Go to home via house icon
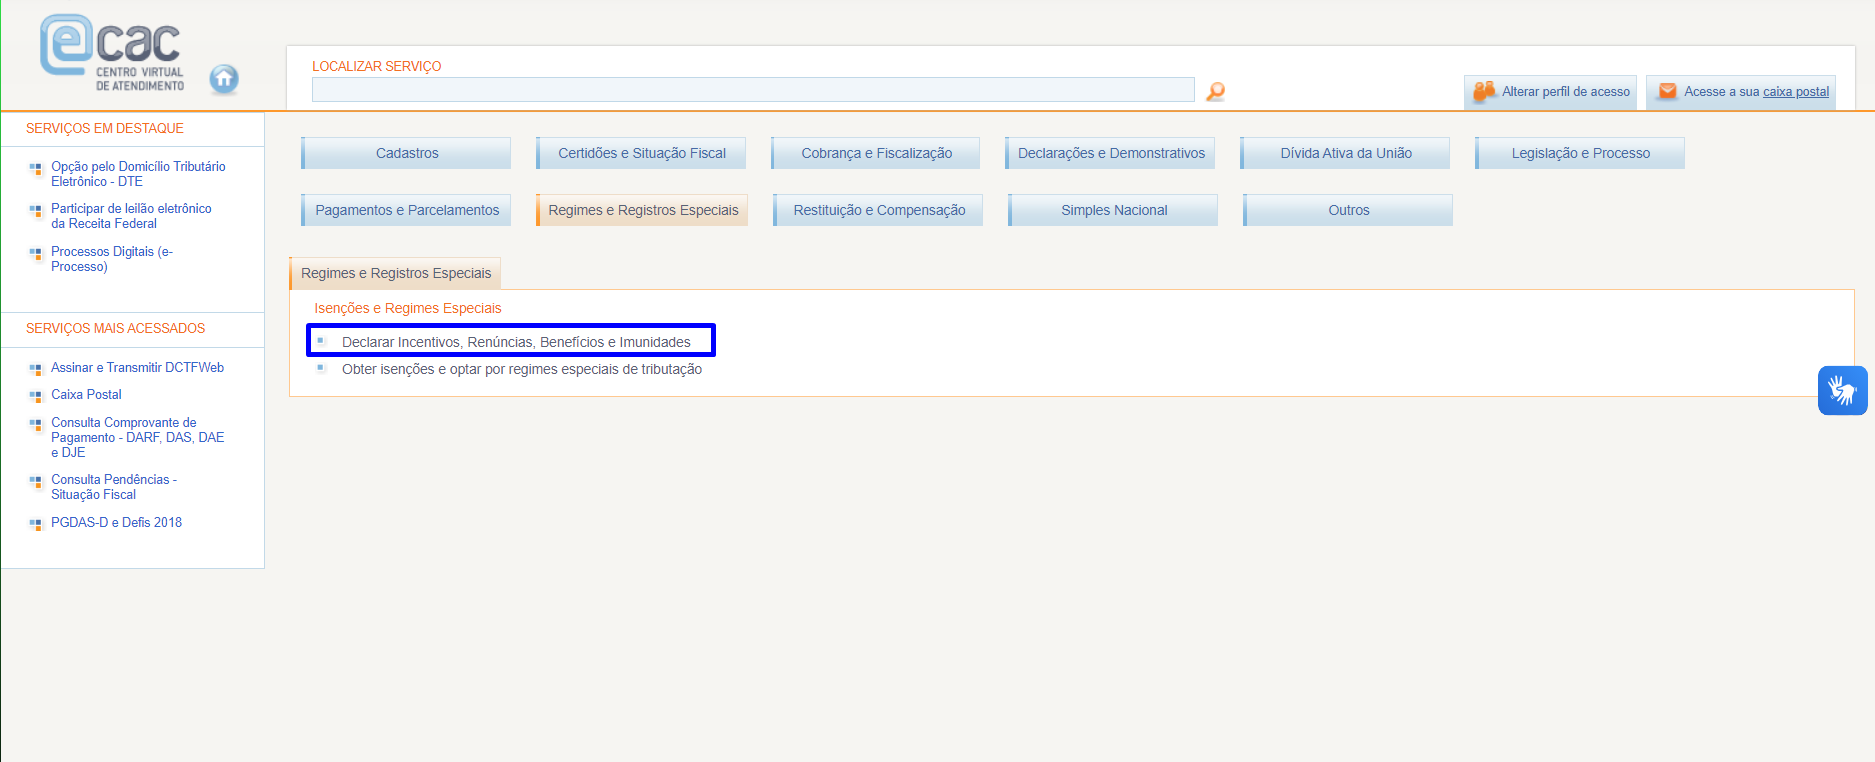 click(224, 79)
